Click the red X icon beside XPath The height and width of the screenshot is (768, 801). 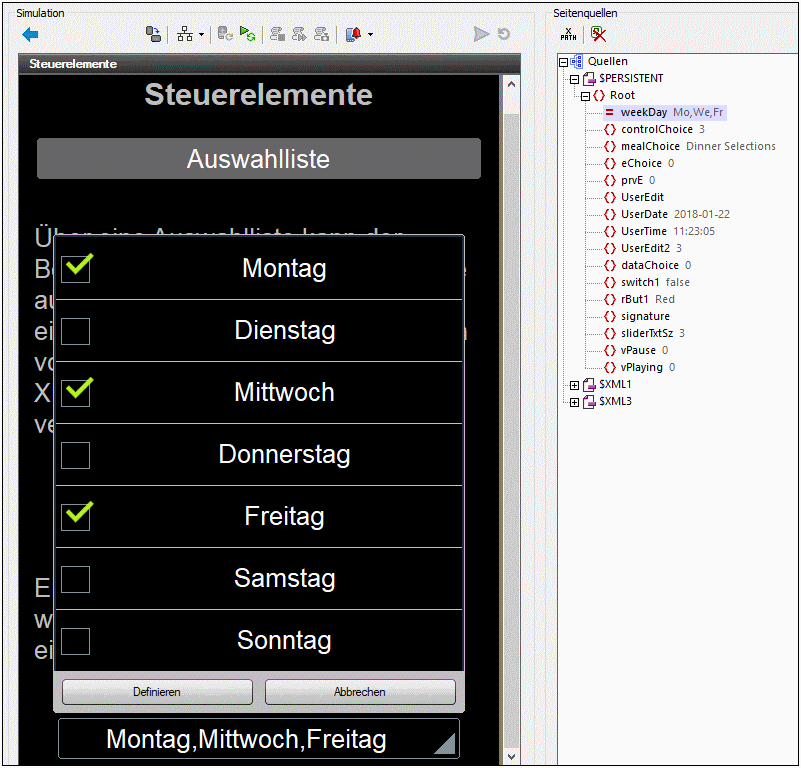point(598,34)
